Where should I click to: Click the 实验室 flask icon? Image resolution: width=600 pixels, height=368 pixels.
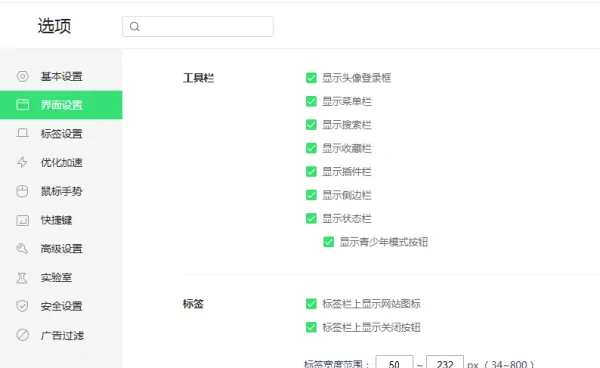(x=22, y=277)
